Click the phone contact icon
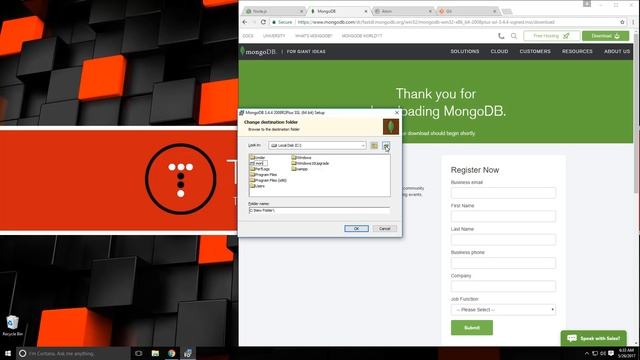The width and height of the screenshot is (640, 360). (x=501, y=36)
